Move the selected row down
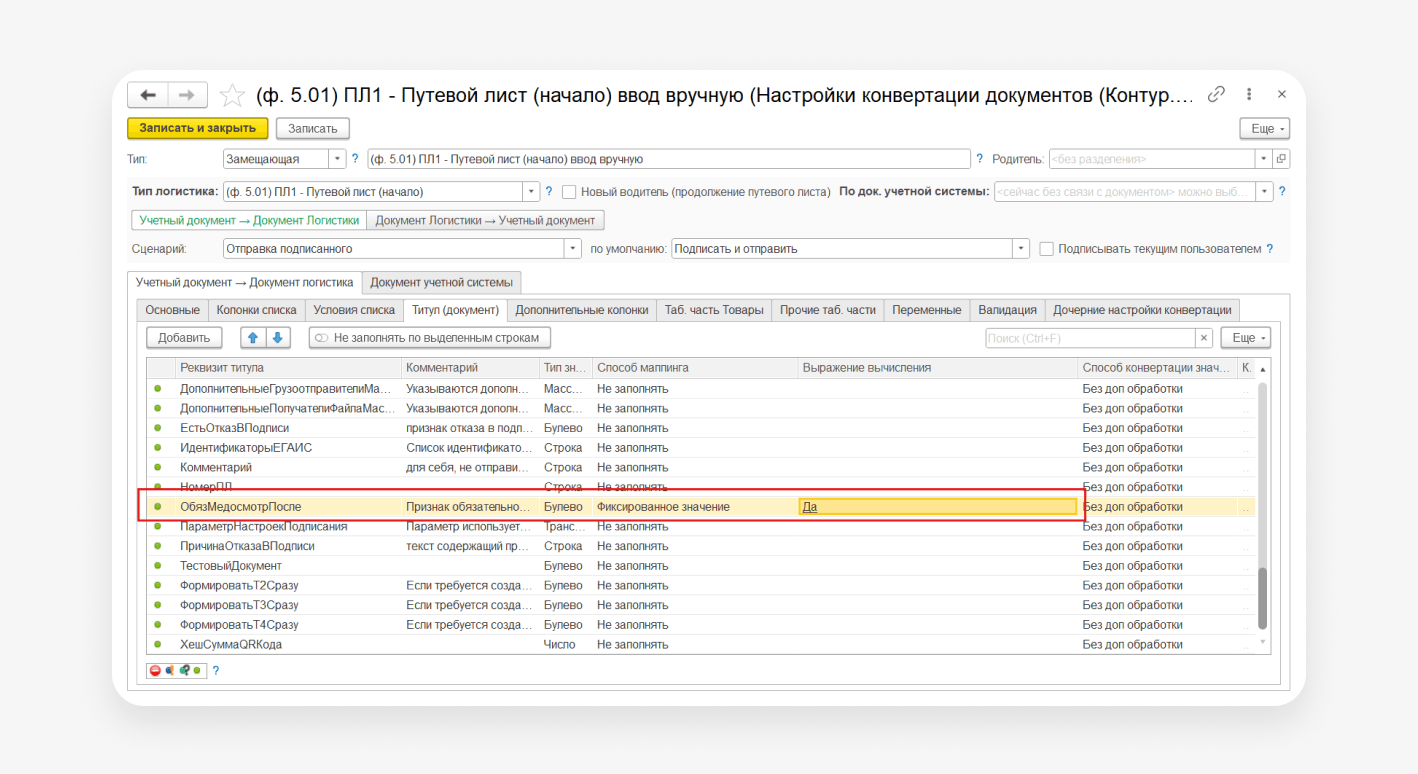This screenshot has height=774, width=1418. coord(277,338)
